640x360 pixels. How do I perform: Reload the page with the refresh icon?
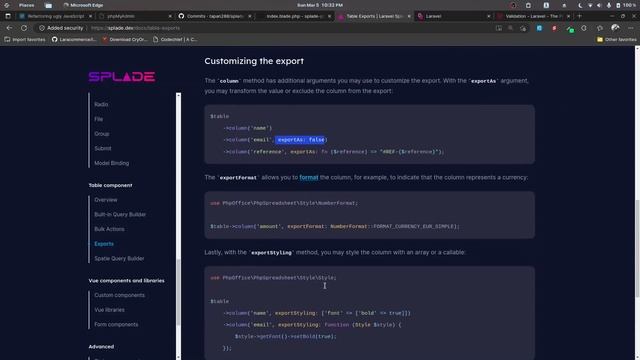[24, 28]
